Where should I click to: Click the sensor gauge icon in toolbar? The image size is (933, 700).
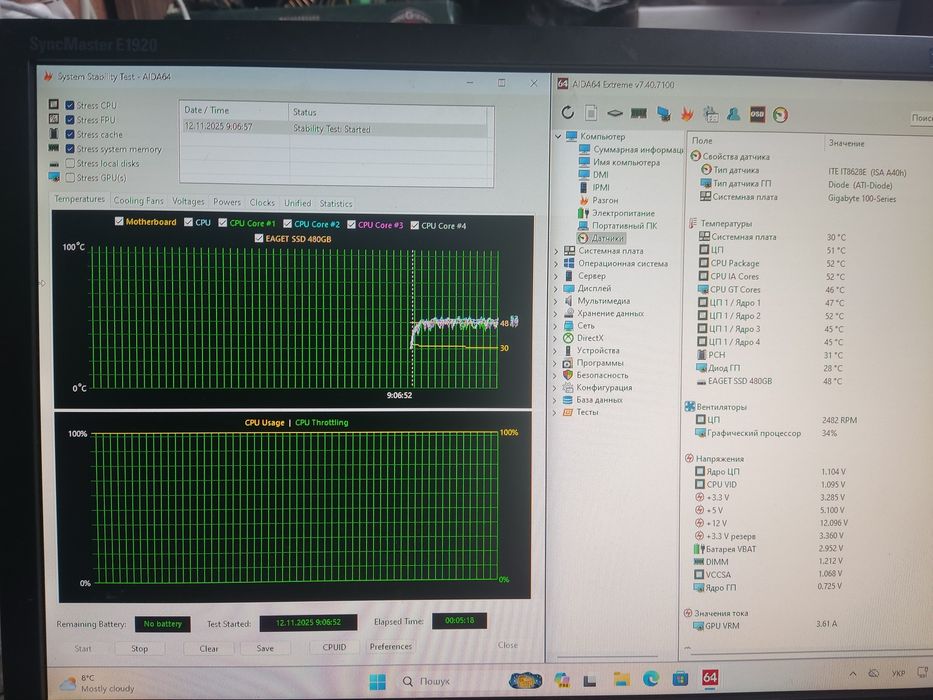click(x=780, y=115)
